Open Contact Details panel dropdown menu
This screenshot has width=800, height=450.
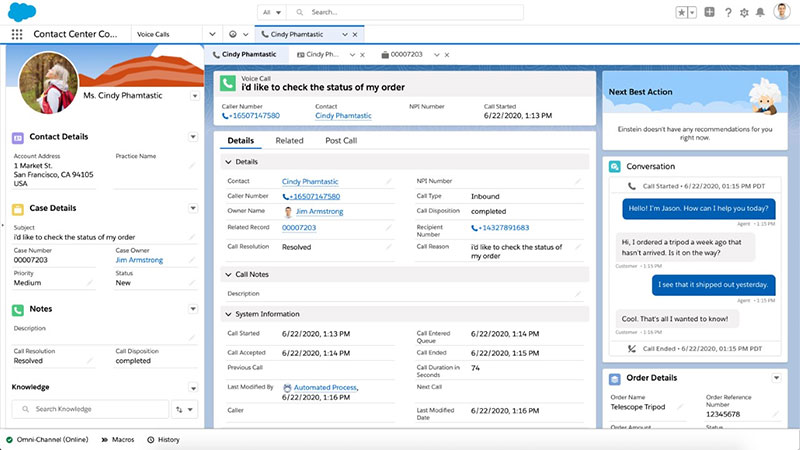pyautogui.click(x=192, y=137)
